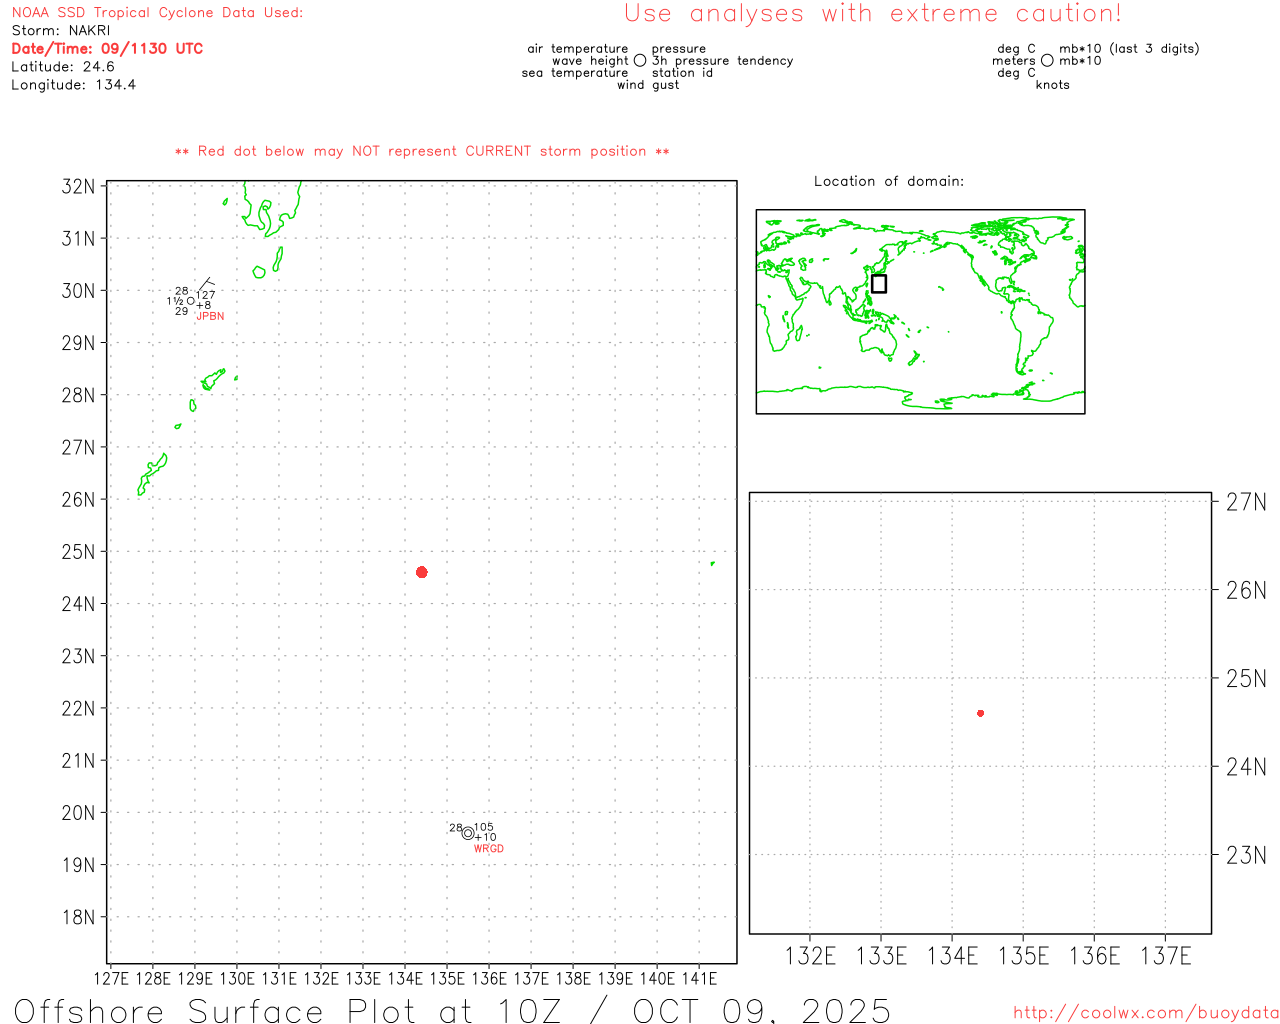1280x1024 pixels.
Task: Click 'Use analyses with extreme caution!' warning
Action: pyautogui.click(x=873, y=14)
